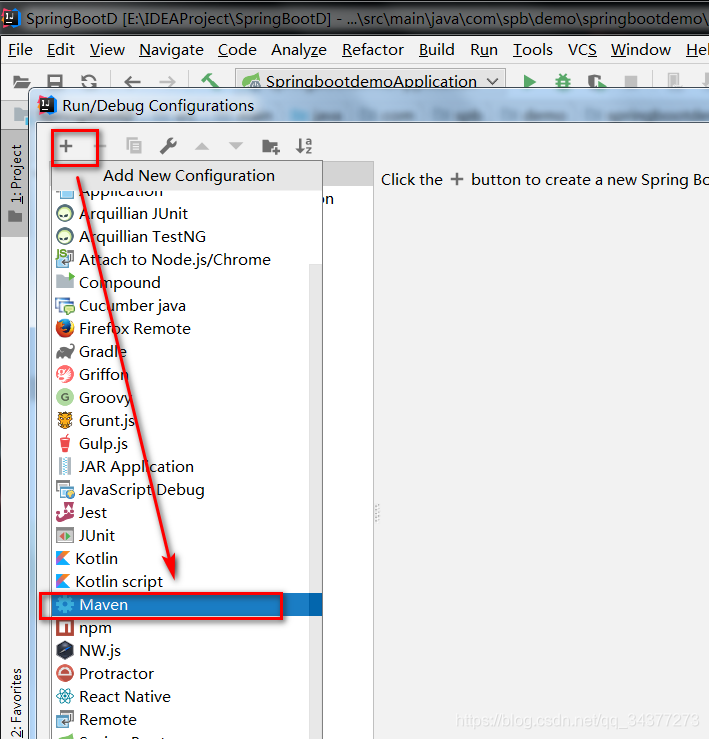Open the Edit menu
709x739 pixels.
(60, 49)
